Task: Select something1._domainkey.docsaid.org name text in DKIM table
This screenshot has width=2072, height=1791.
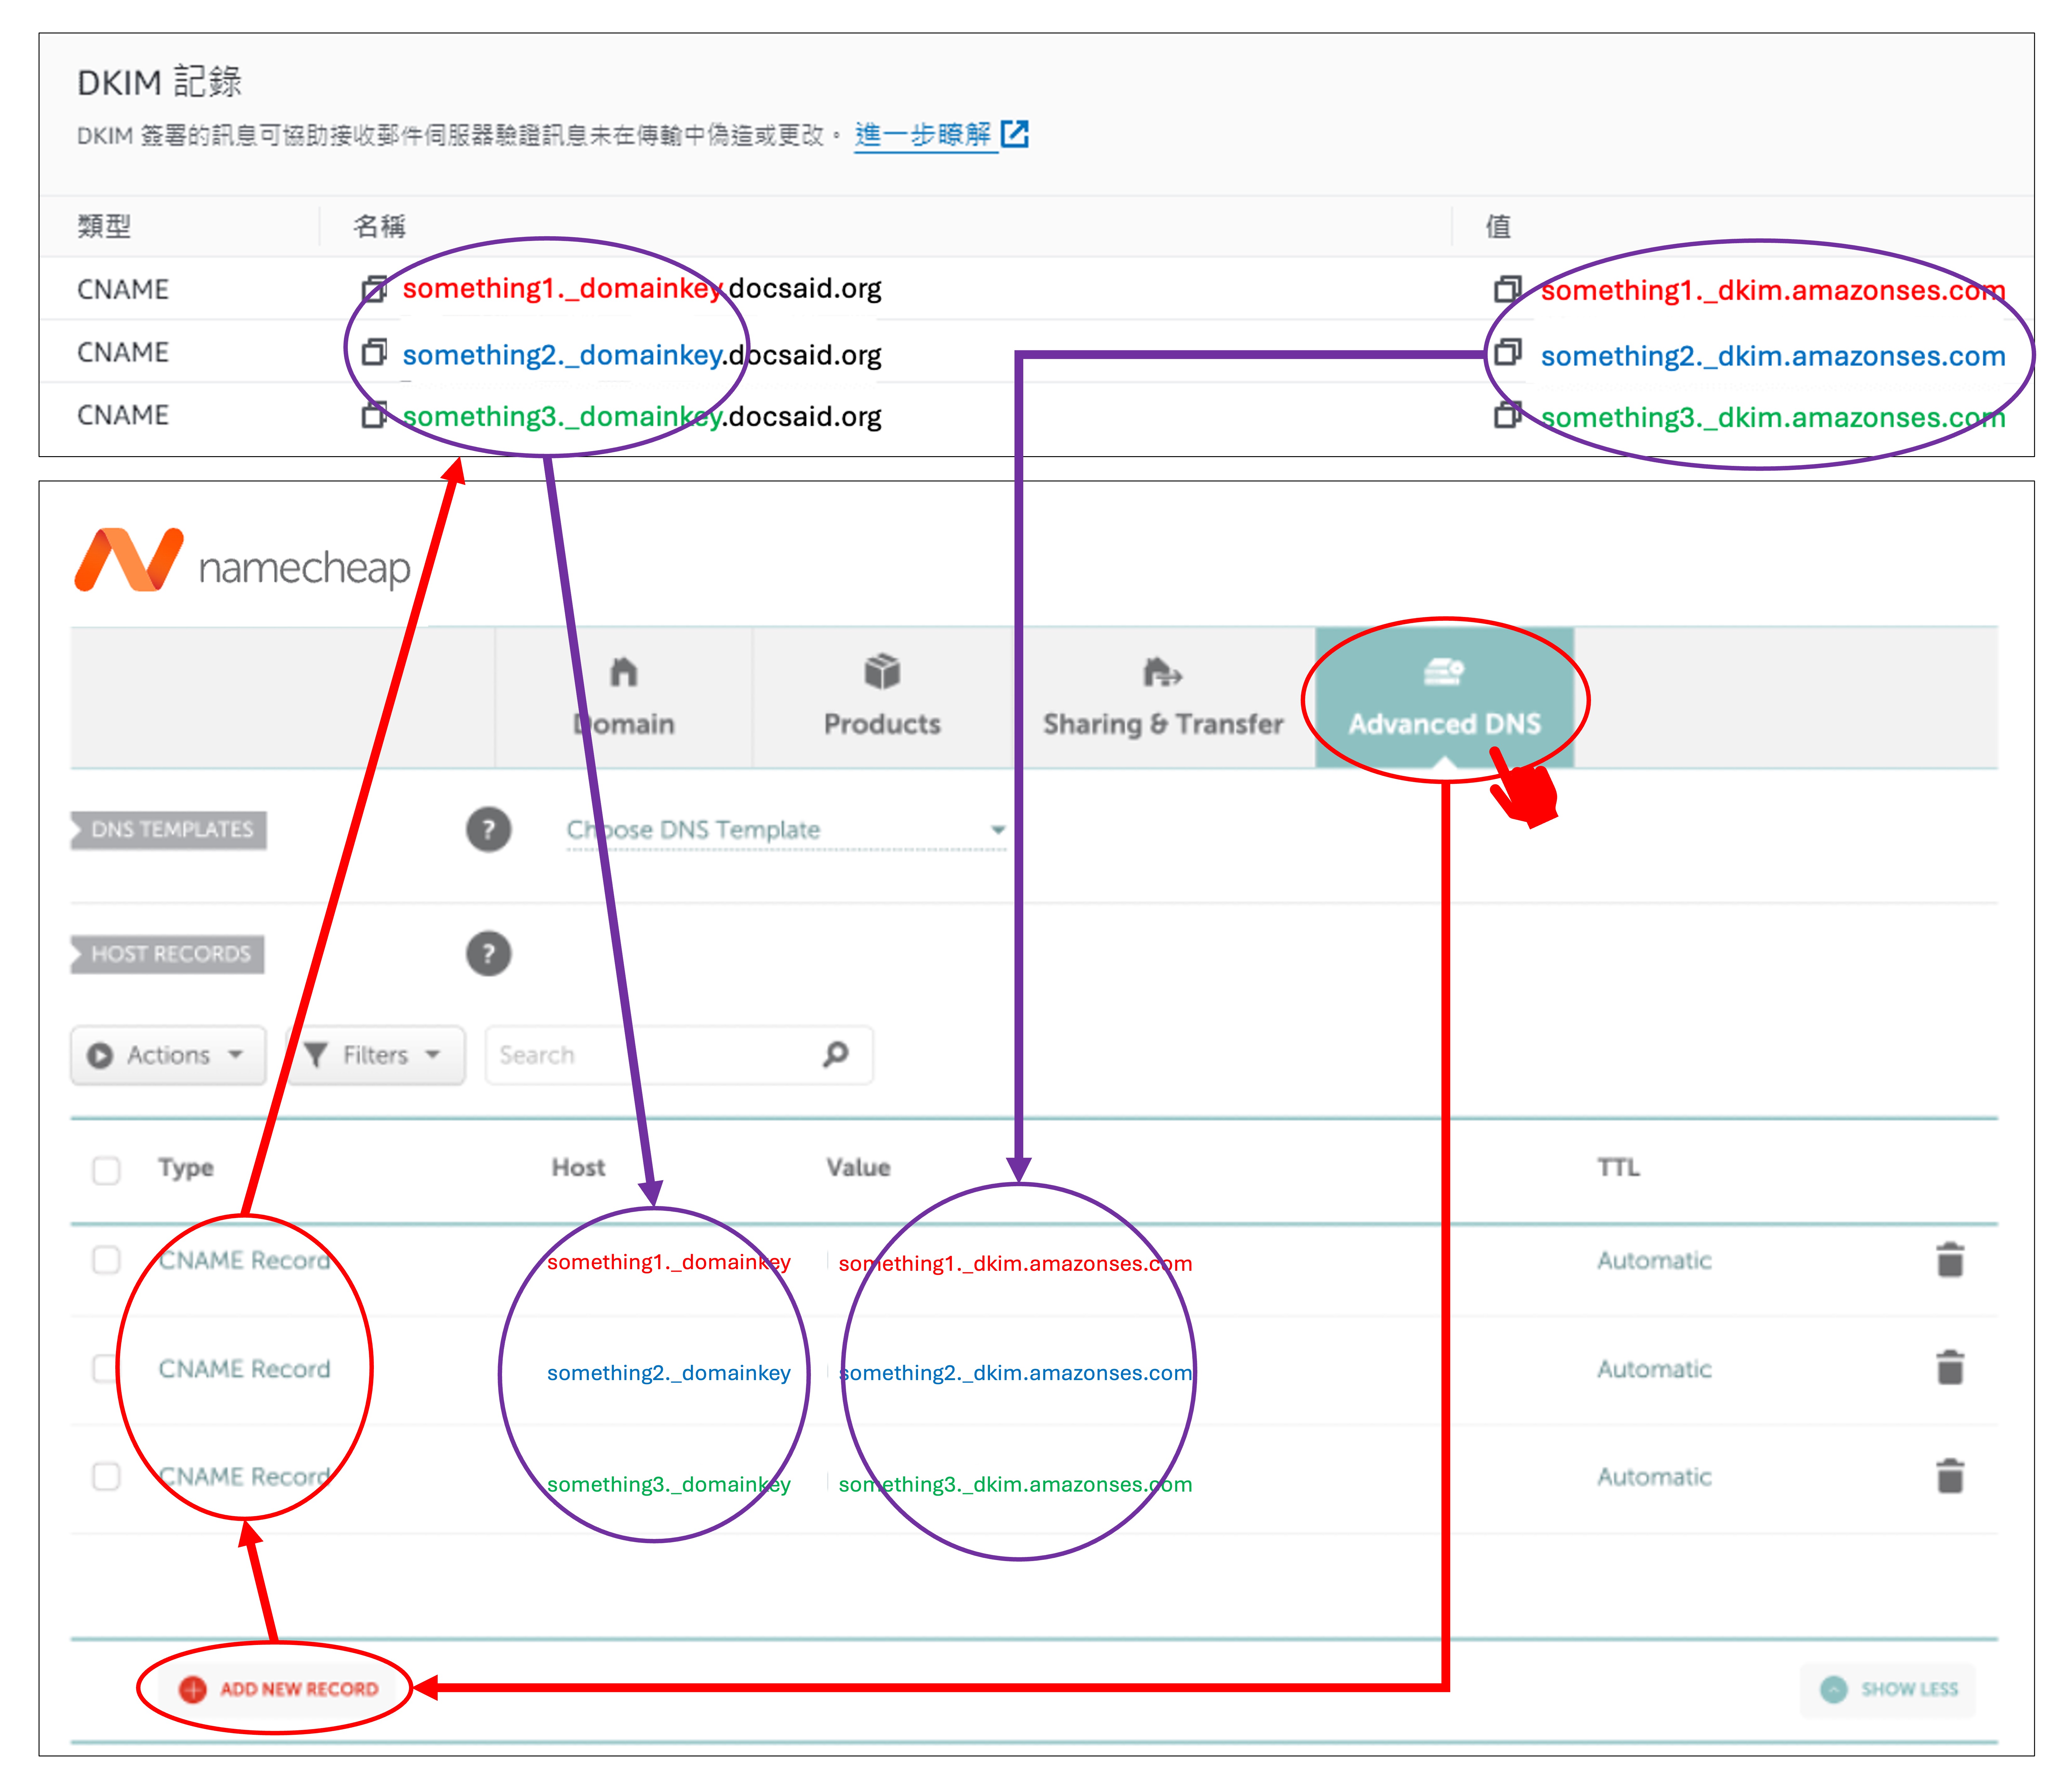Action: point(642,289)
